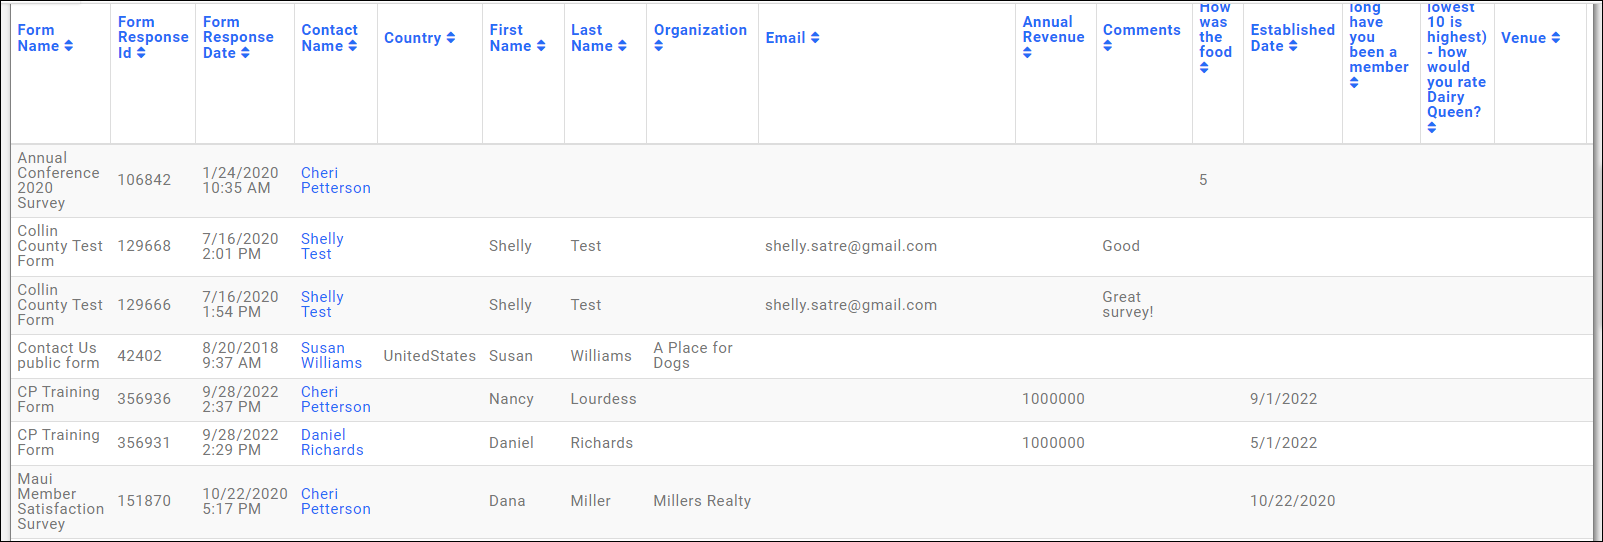Open the Daniel Richards contact link

tap(332, 442)
